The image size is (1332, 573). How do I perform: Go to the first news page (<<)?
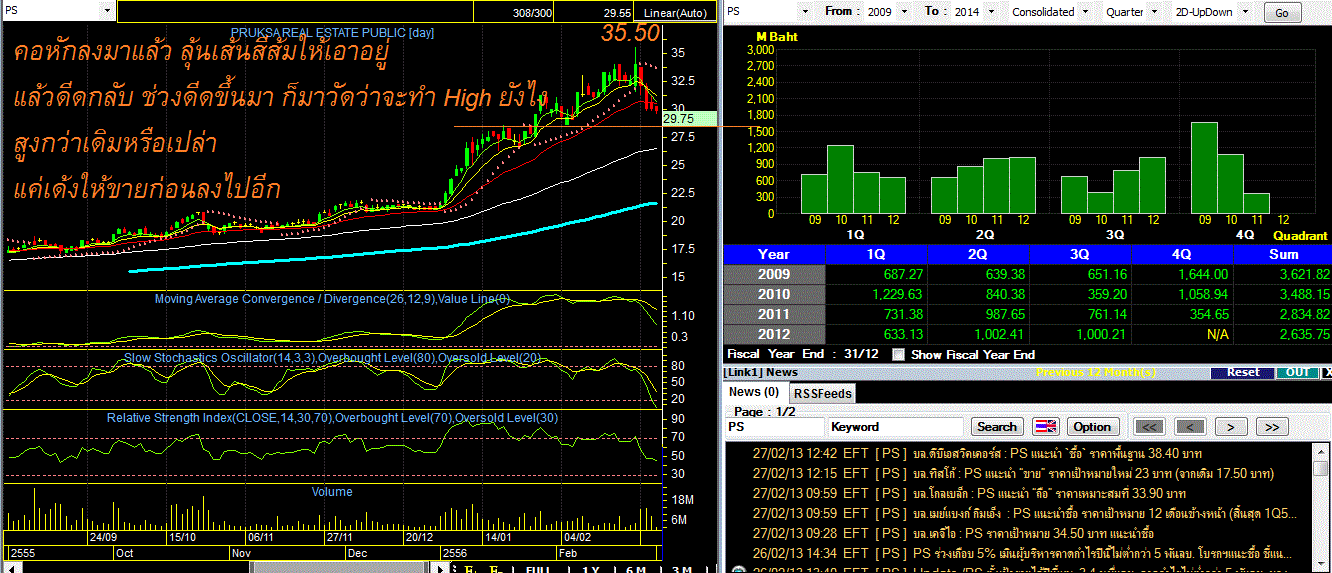click(x=1149, y=426)
